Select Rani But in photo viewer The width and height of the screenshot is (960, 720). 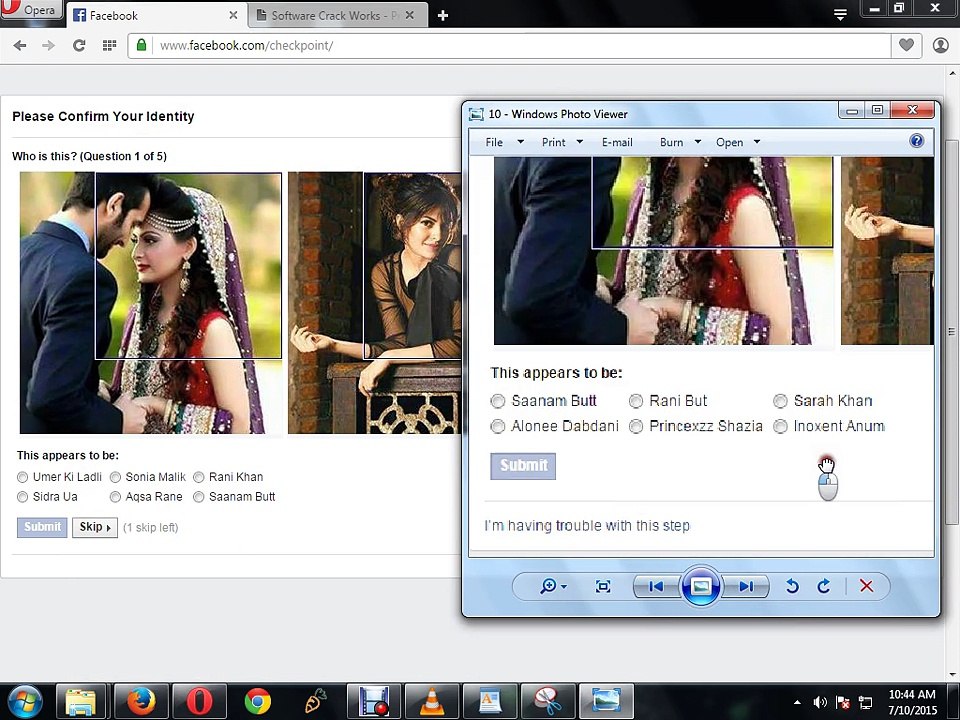(636, 401)
